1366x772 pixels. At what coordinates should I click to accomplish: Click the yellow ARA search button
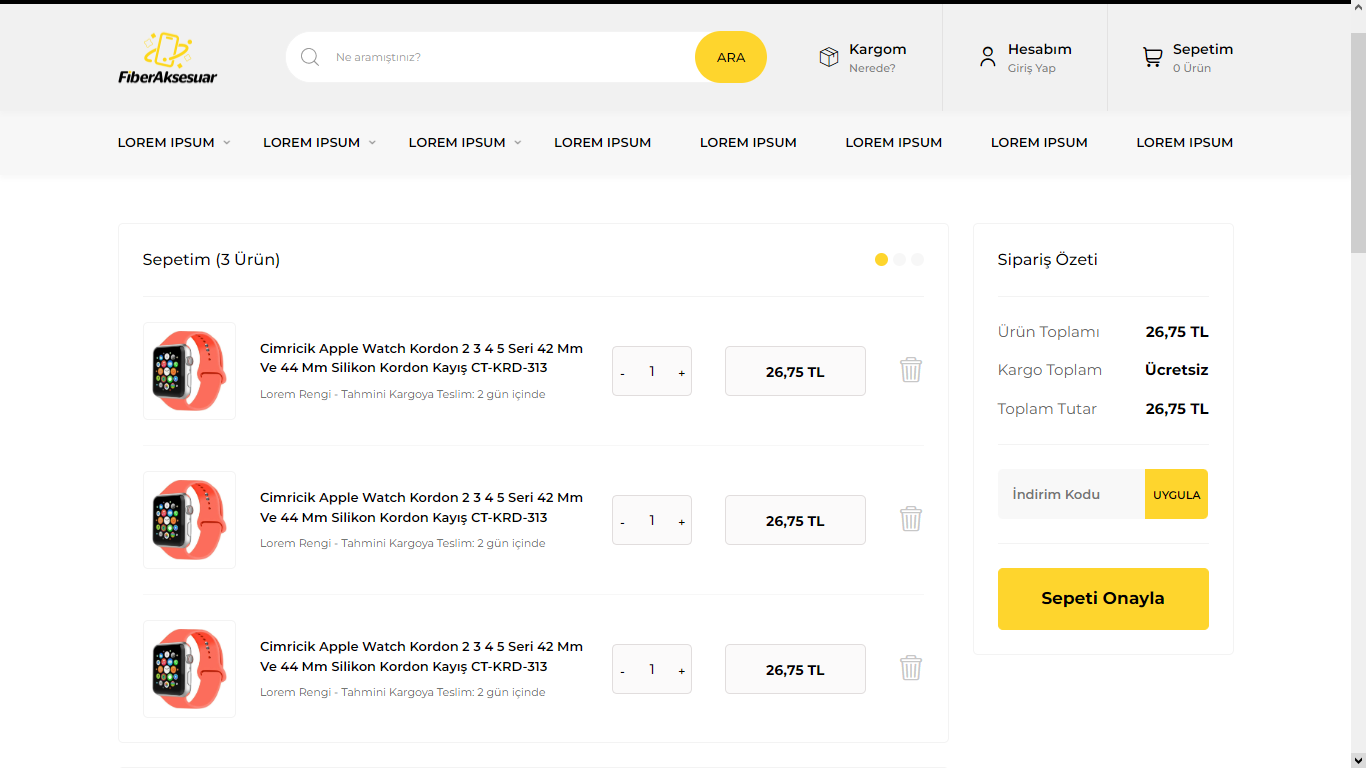(x=731, y=57)
